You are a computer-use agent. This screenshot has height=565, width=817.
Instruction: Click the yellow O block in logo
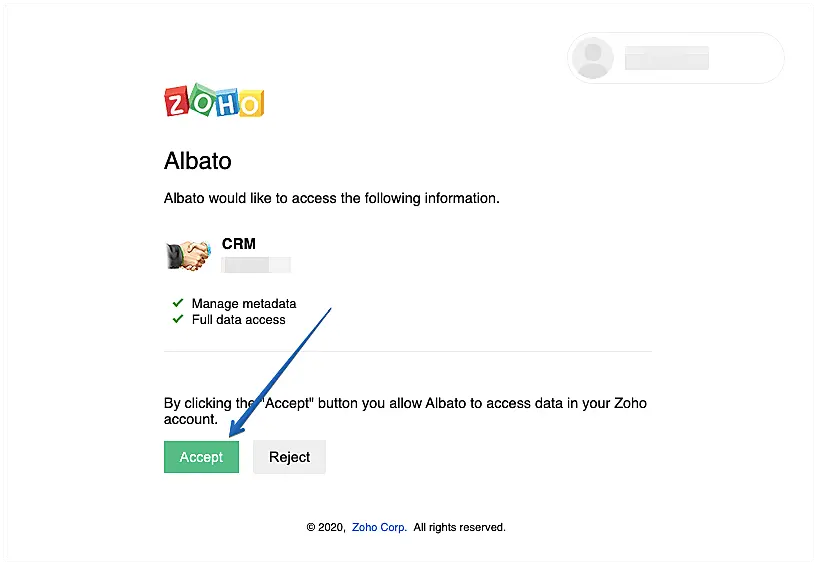click(250, 102)
